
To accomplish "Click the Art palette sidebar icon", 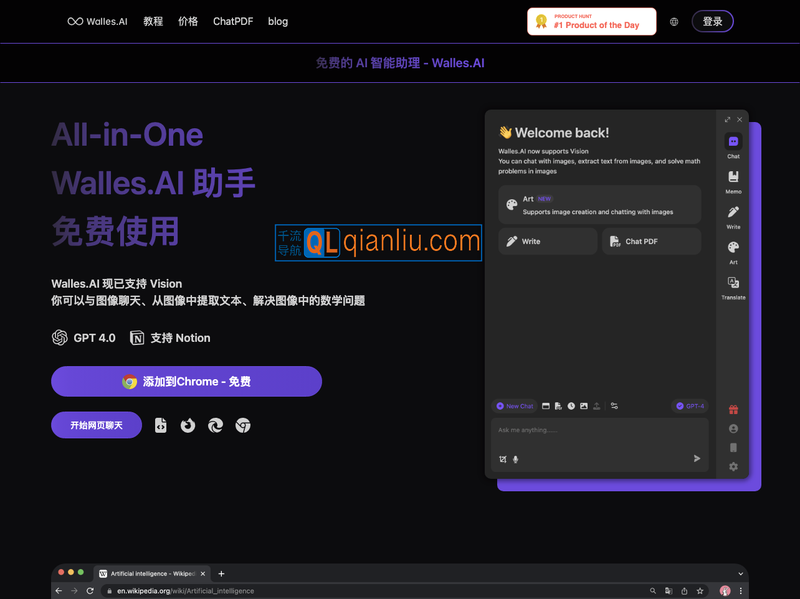I will pos(733,248).
